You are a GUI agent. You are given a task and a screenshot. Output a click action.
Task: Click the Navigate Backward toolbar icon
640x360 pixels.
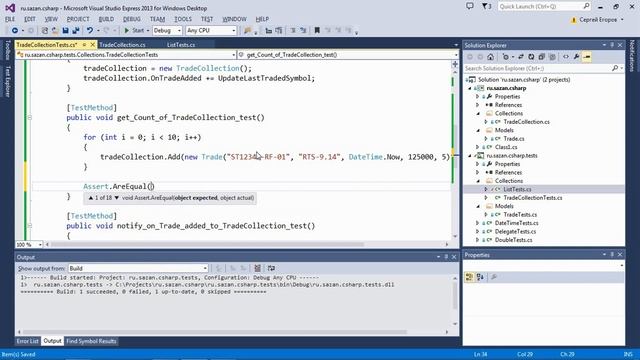click(15, 31)
